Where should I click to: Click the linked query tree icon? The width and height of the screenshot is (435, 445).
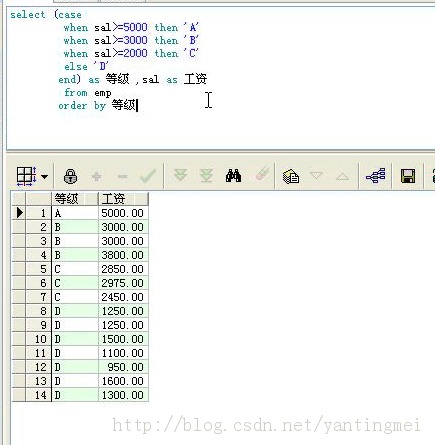click(x=376, y=176)
